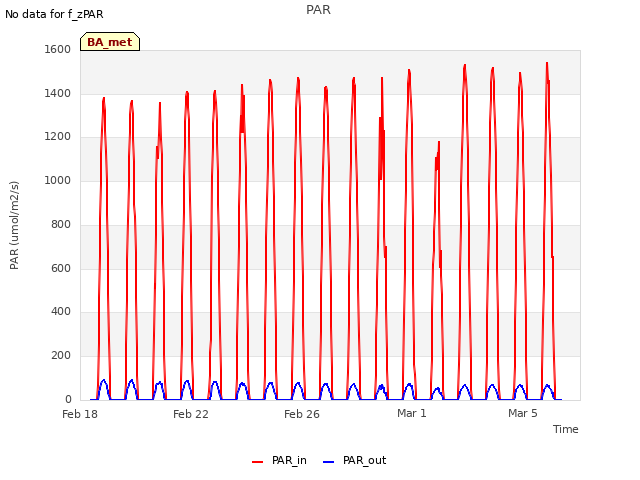Click the Feb 18 x-axis tick label
This screenshot has width=640, height=480.
pos(80,414)
